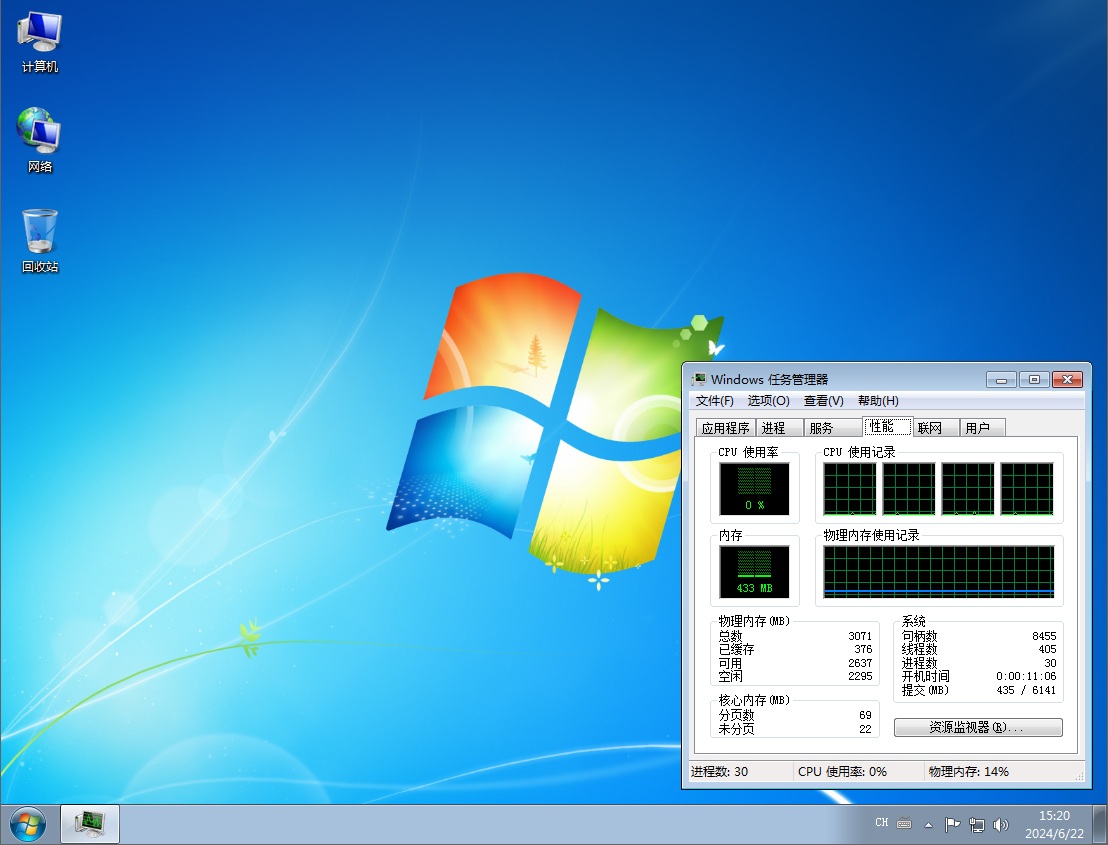
Task: Select the 性能 tab
Action: 888,426
